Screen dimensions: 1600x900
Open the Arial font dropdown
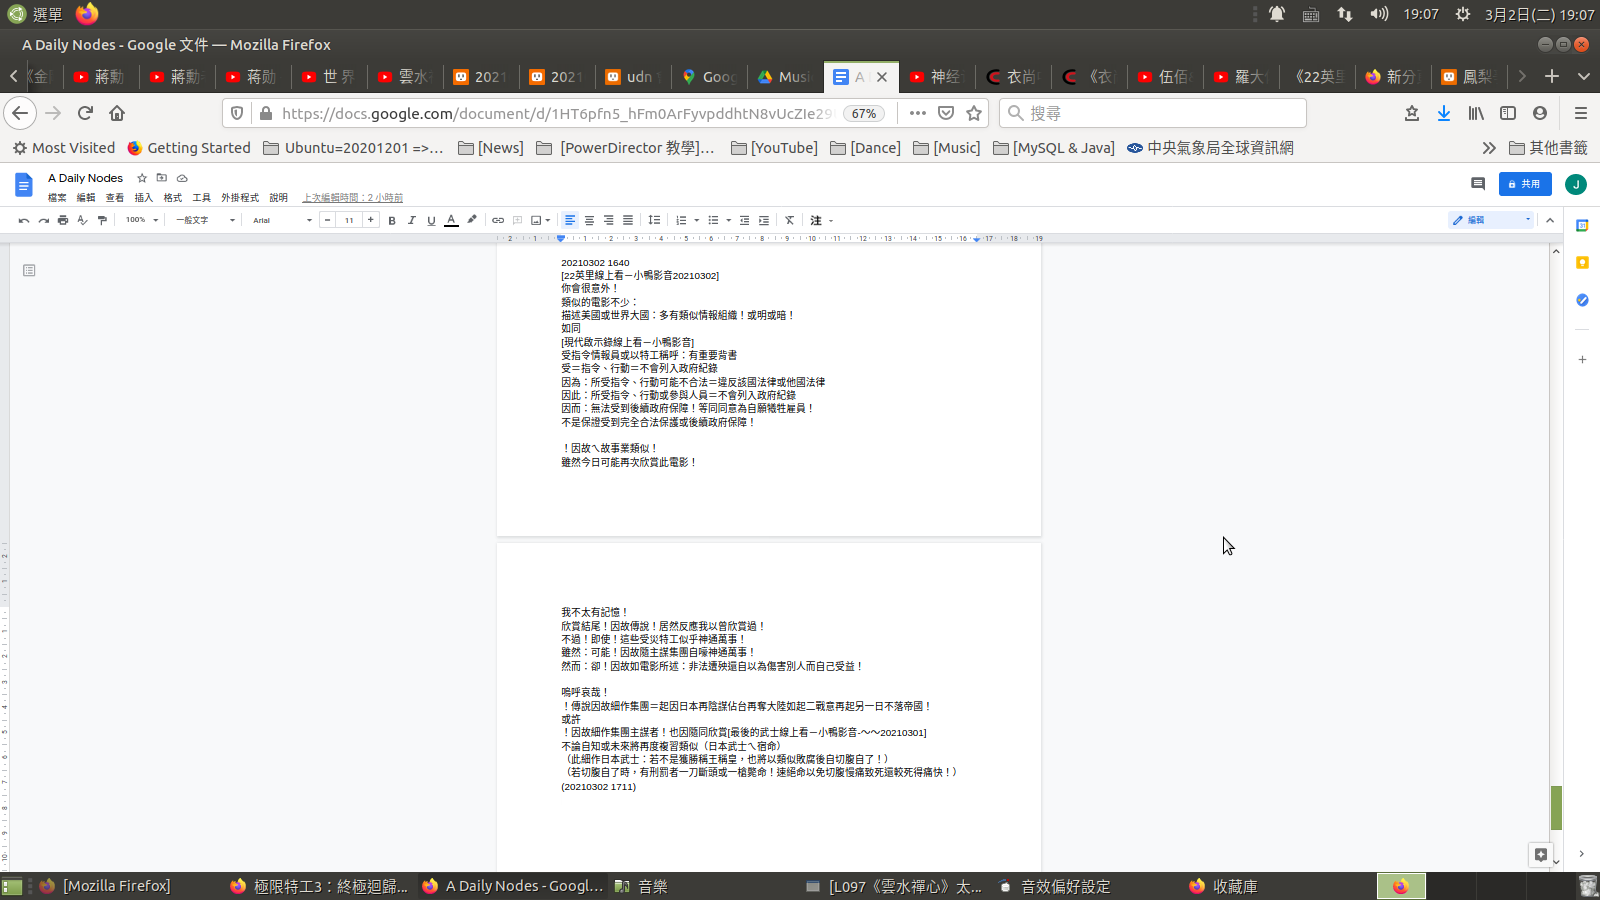(x=282, y=220)
